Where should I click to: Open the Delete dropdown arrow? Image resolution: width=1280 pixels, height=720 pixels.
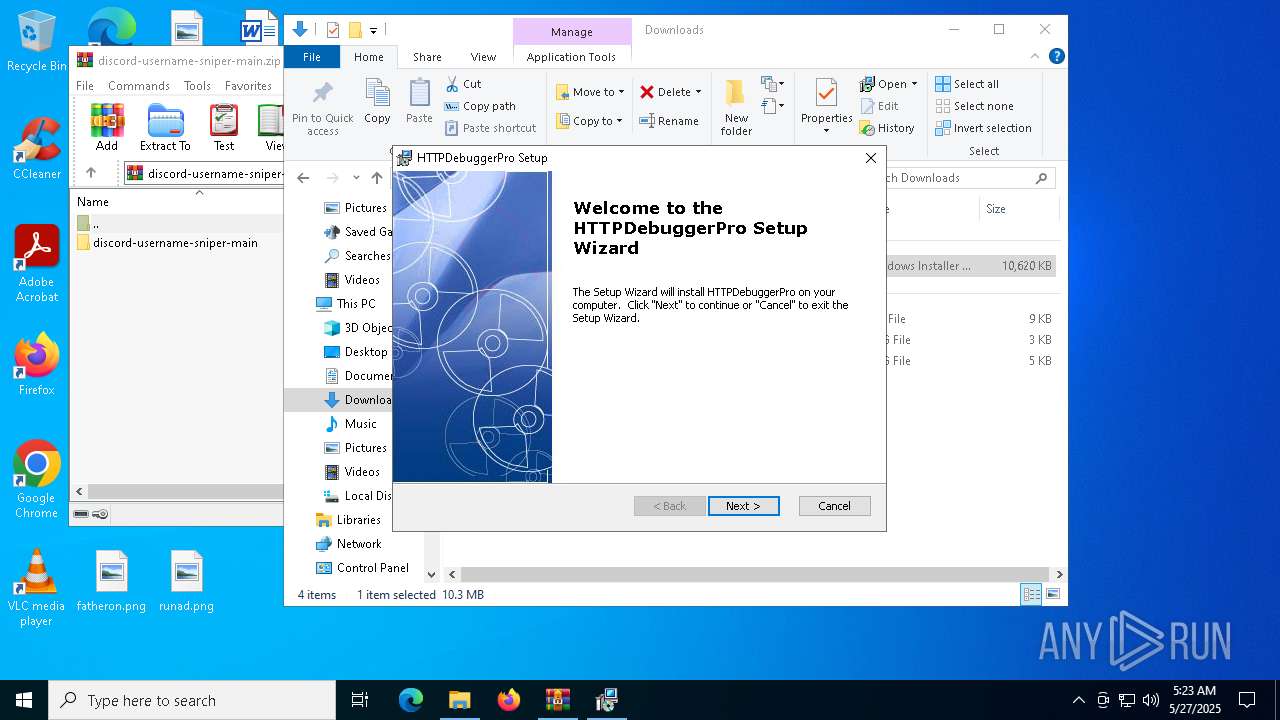698,92
